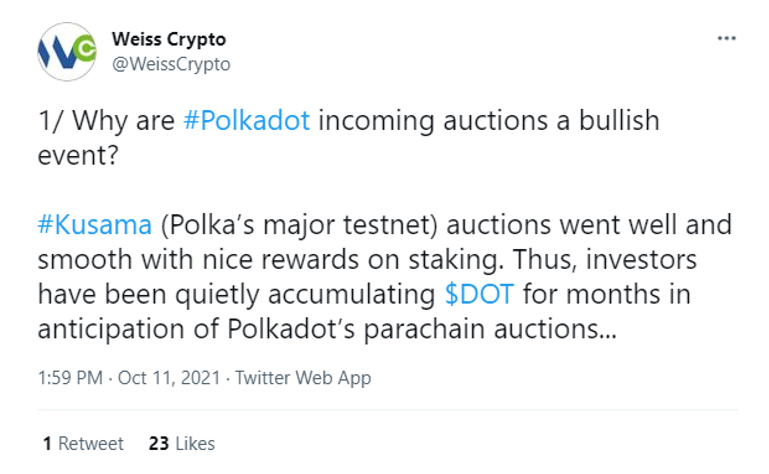Viewport: 769px width, 474px height.
Task: Click the retweet count number 1
Action: coord(47,444)
